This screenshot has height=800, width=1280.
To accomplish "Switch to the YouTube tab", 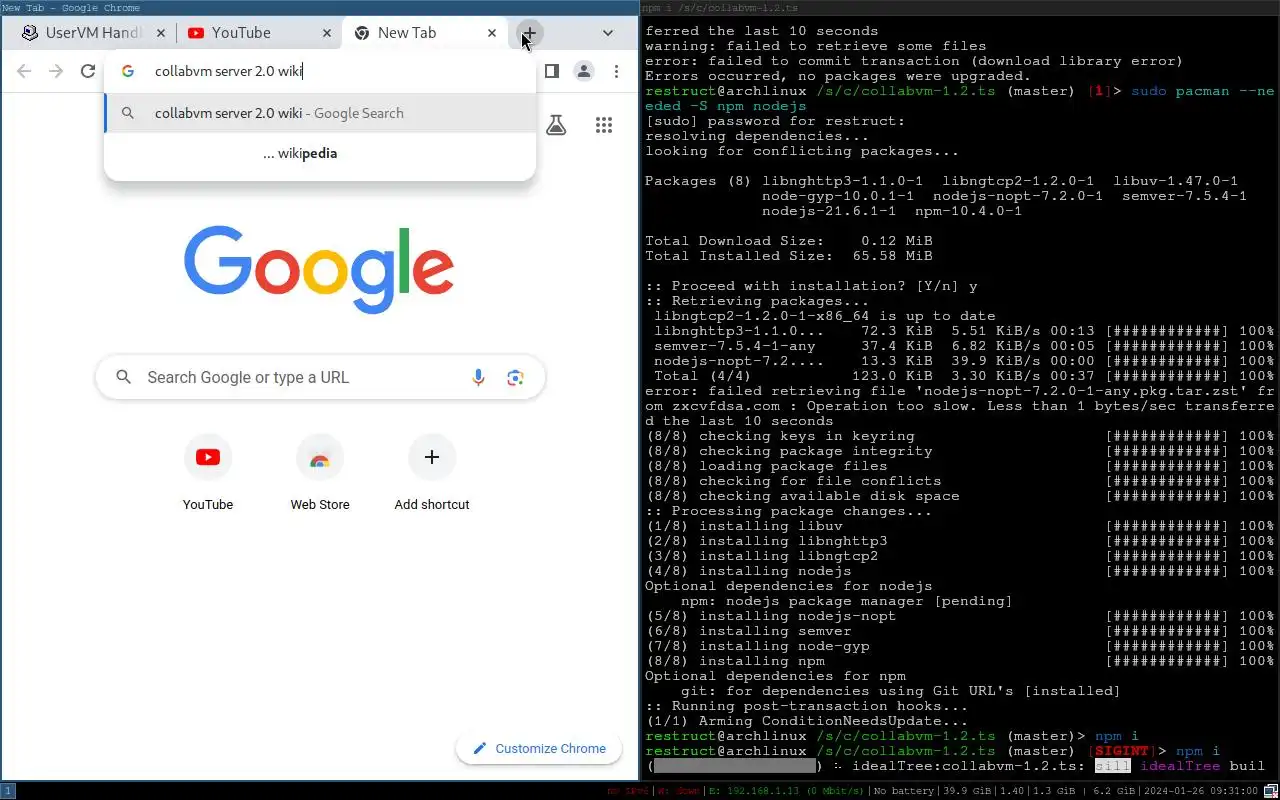I will 259,33.
